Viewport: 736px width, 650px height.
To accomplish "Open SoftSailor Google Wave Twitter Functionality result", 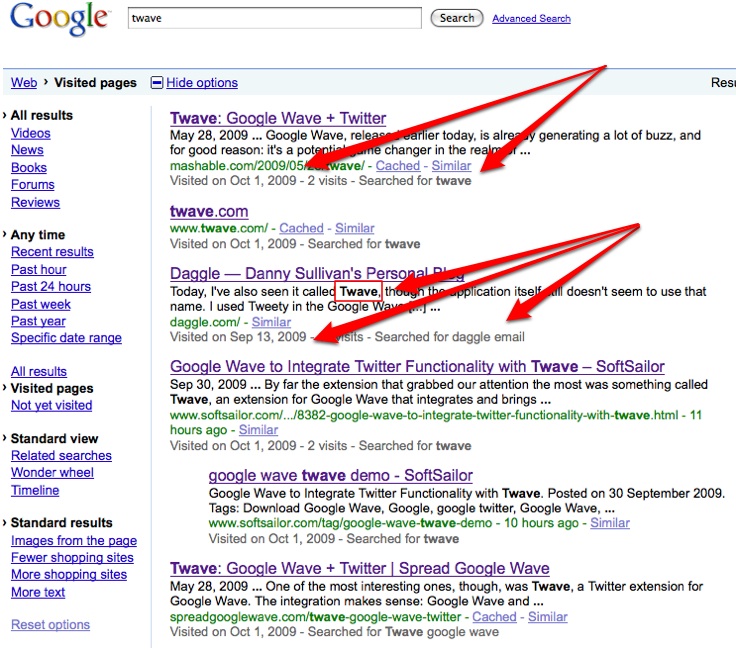I will coord(417,367).
